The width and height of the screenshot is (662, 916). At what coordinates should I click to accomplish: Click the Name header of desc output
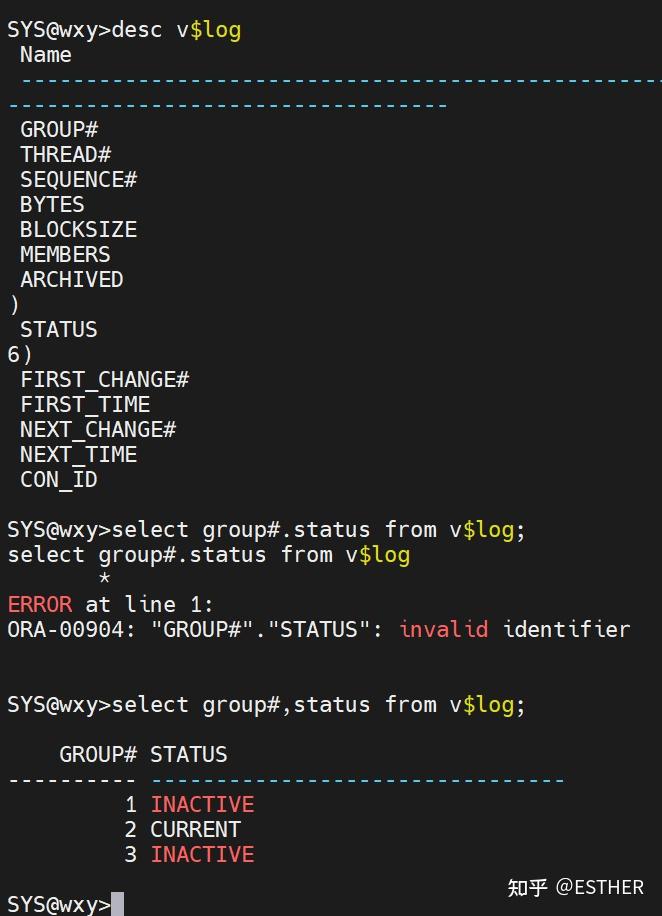(x=45, y=54)
